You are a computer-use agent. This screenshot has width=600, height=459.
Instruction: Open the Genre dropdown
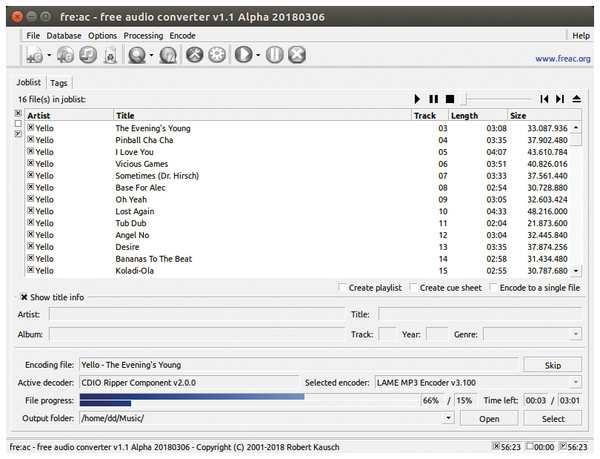point(576,334)
